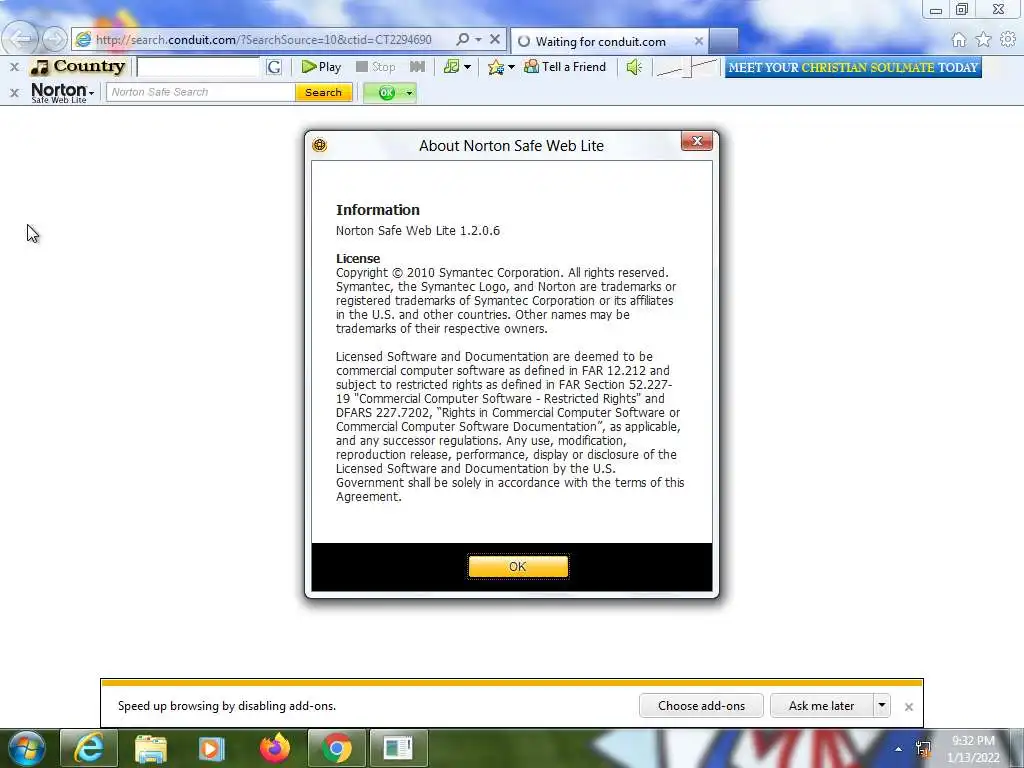Click the 'License' heading

tap(358, 259)
